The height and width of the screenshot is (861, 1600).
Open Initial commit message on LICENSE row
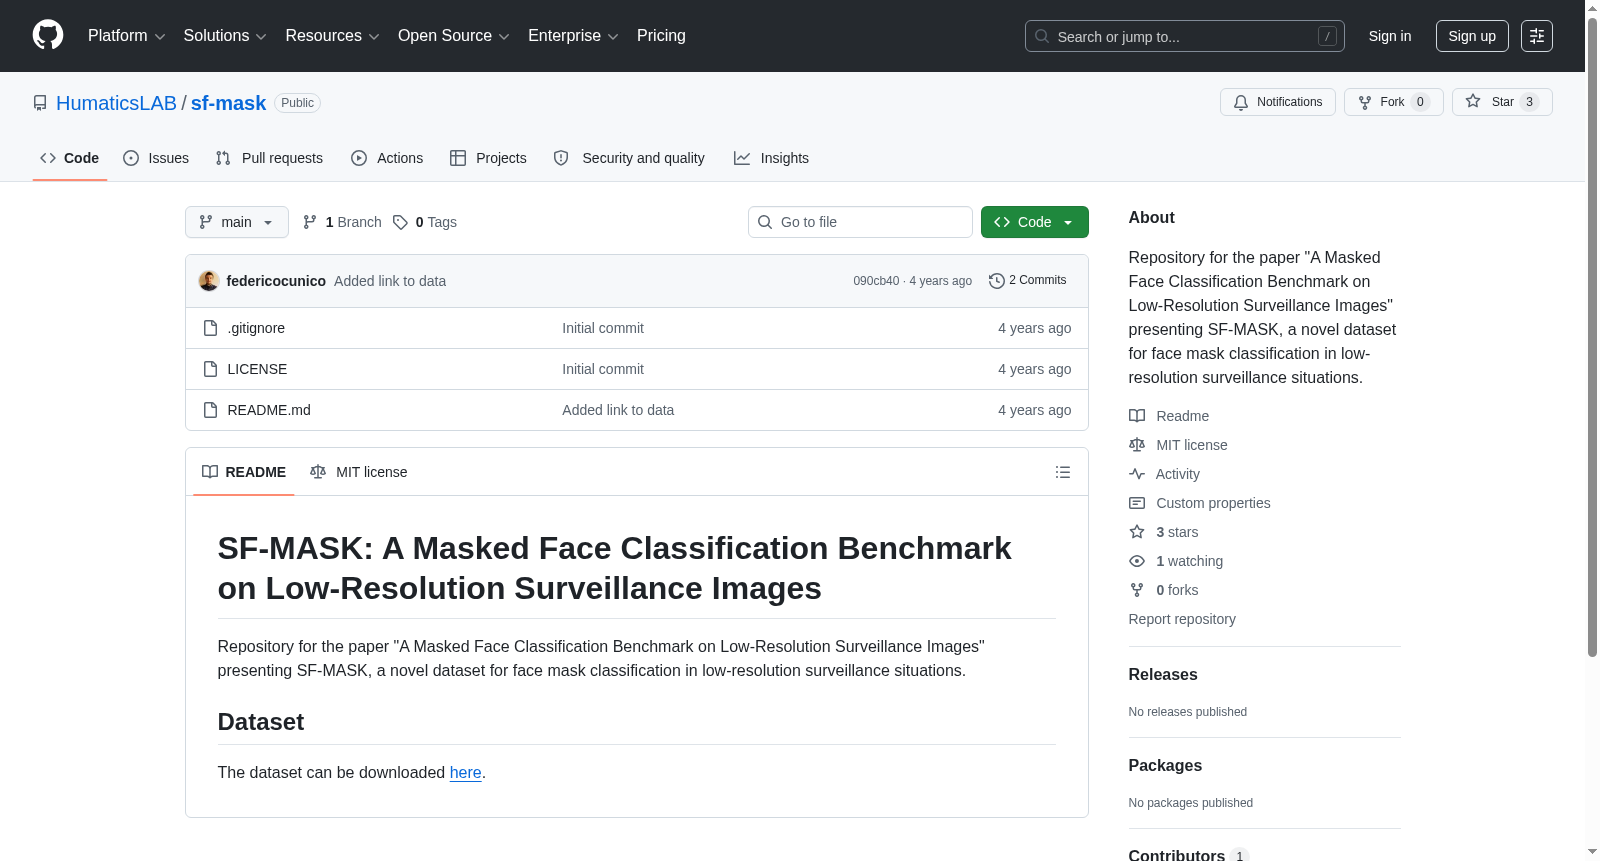(x=603, y=369)
